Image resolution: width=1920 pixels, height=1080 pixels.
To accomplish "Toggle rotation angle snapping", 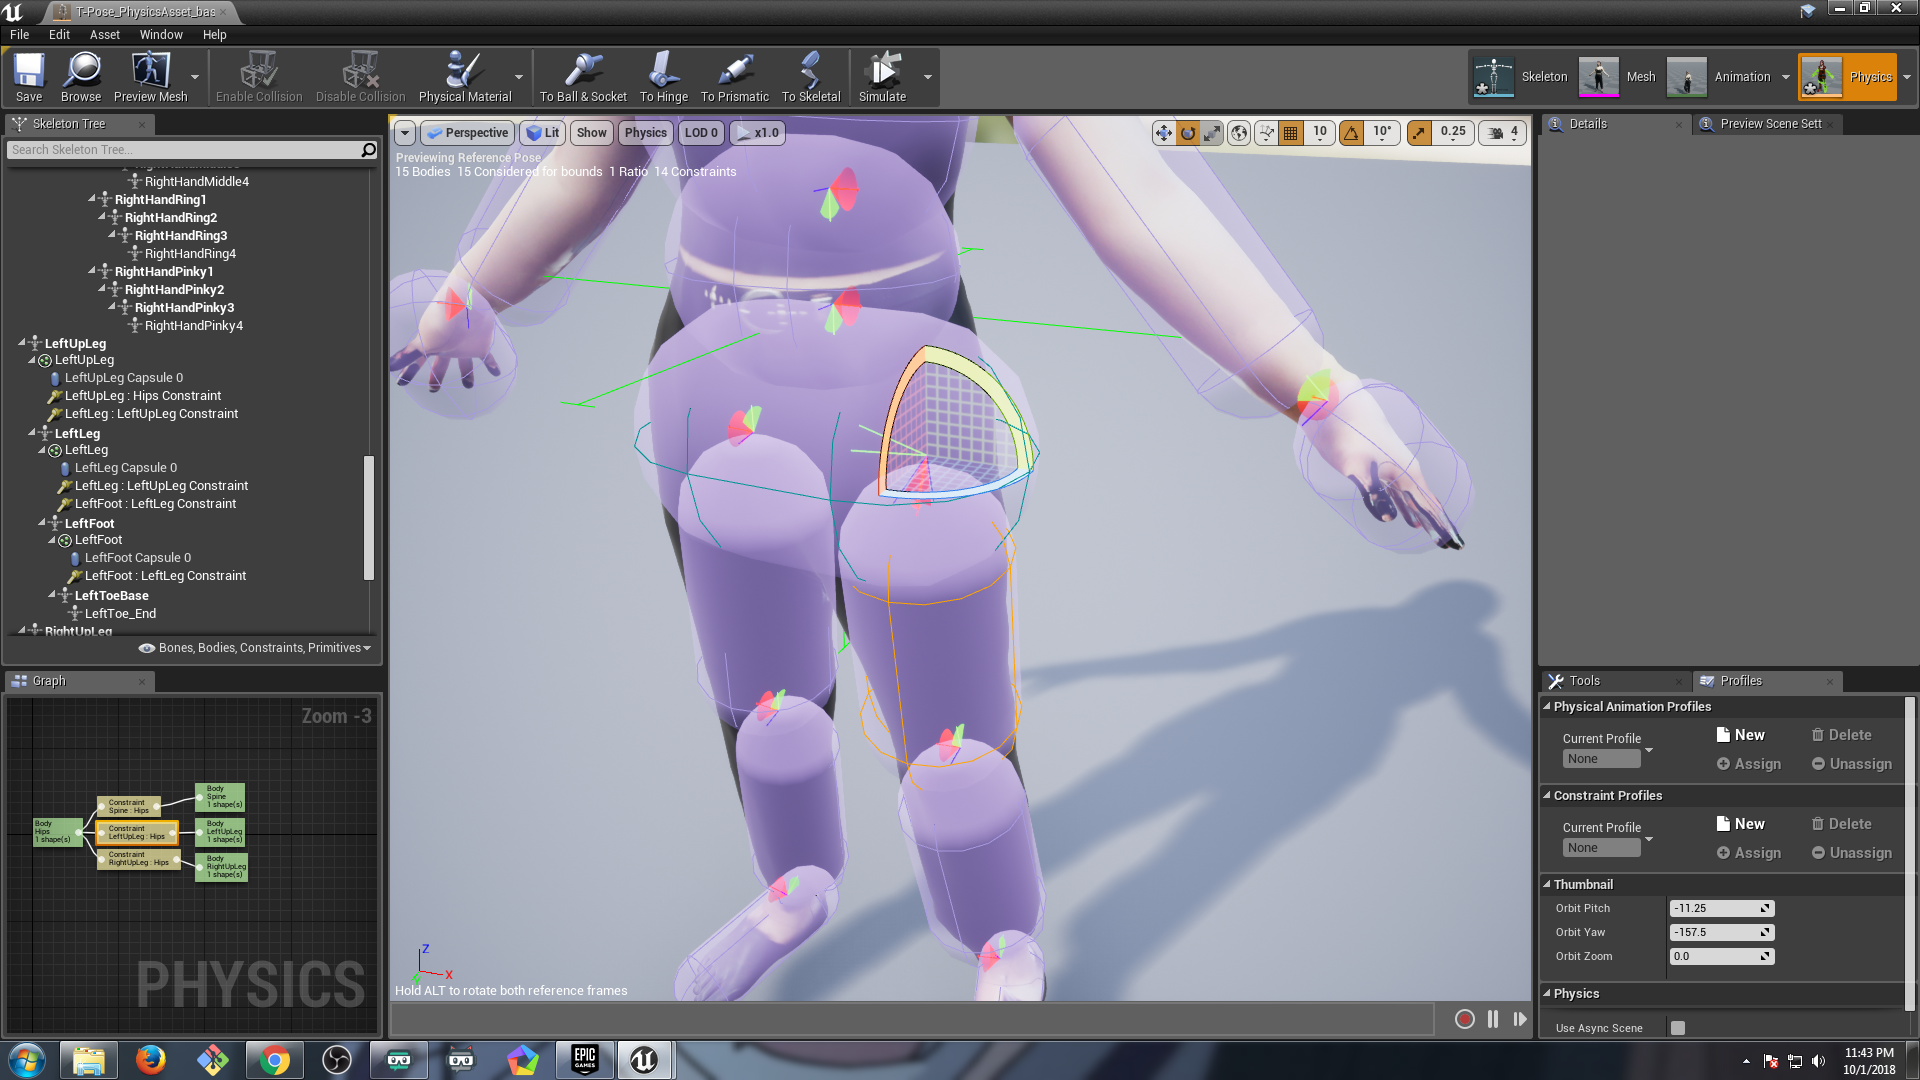I will click(1351, 132).
